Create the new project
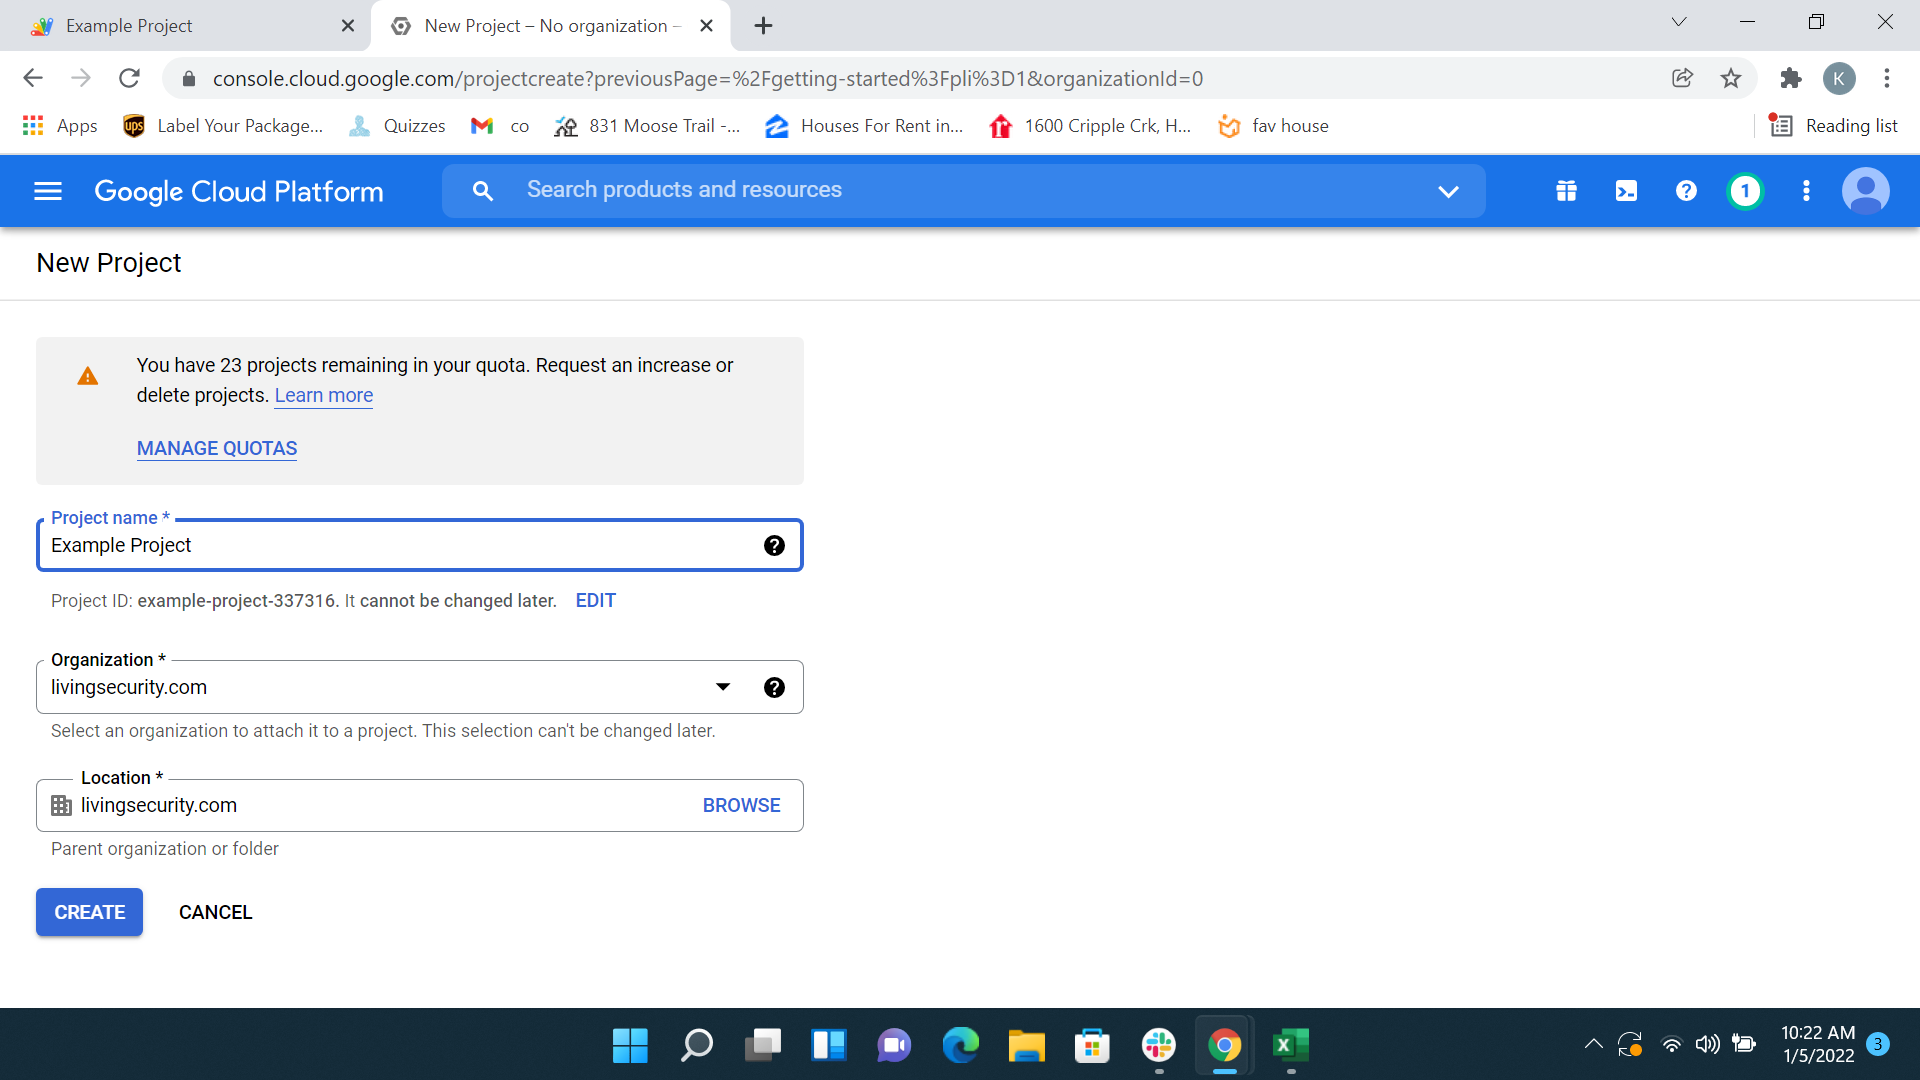 pyautogui.click(x=89, y=912)
